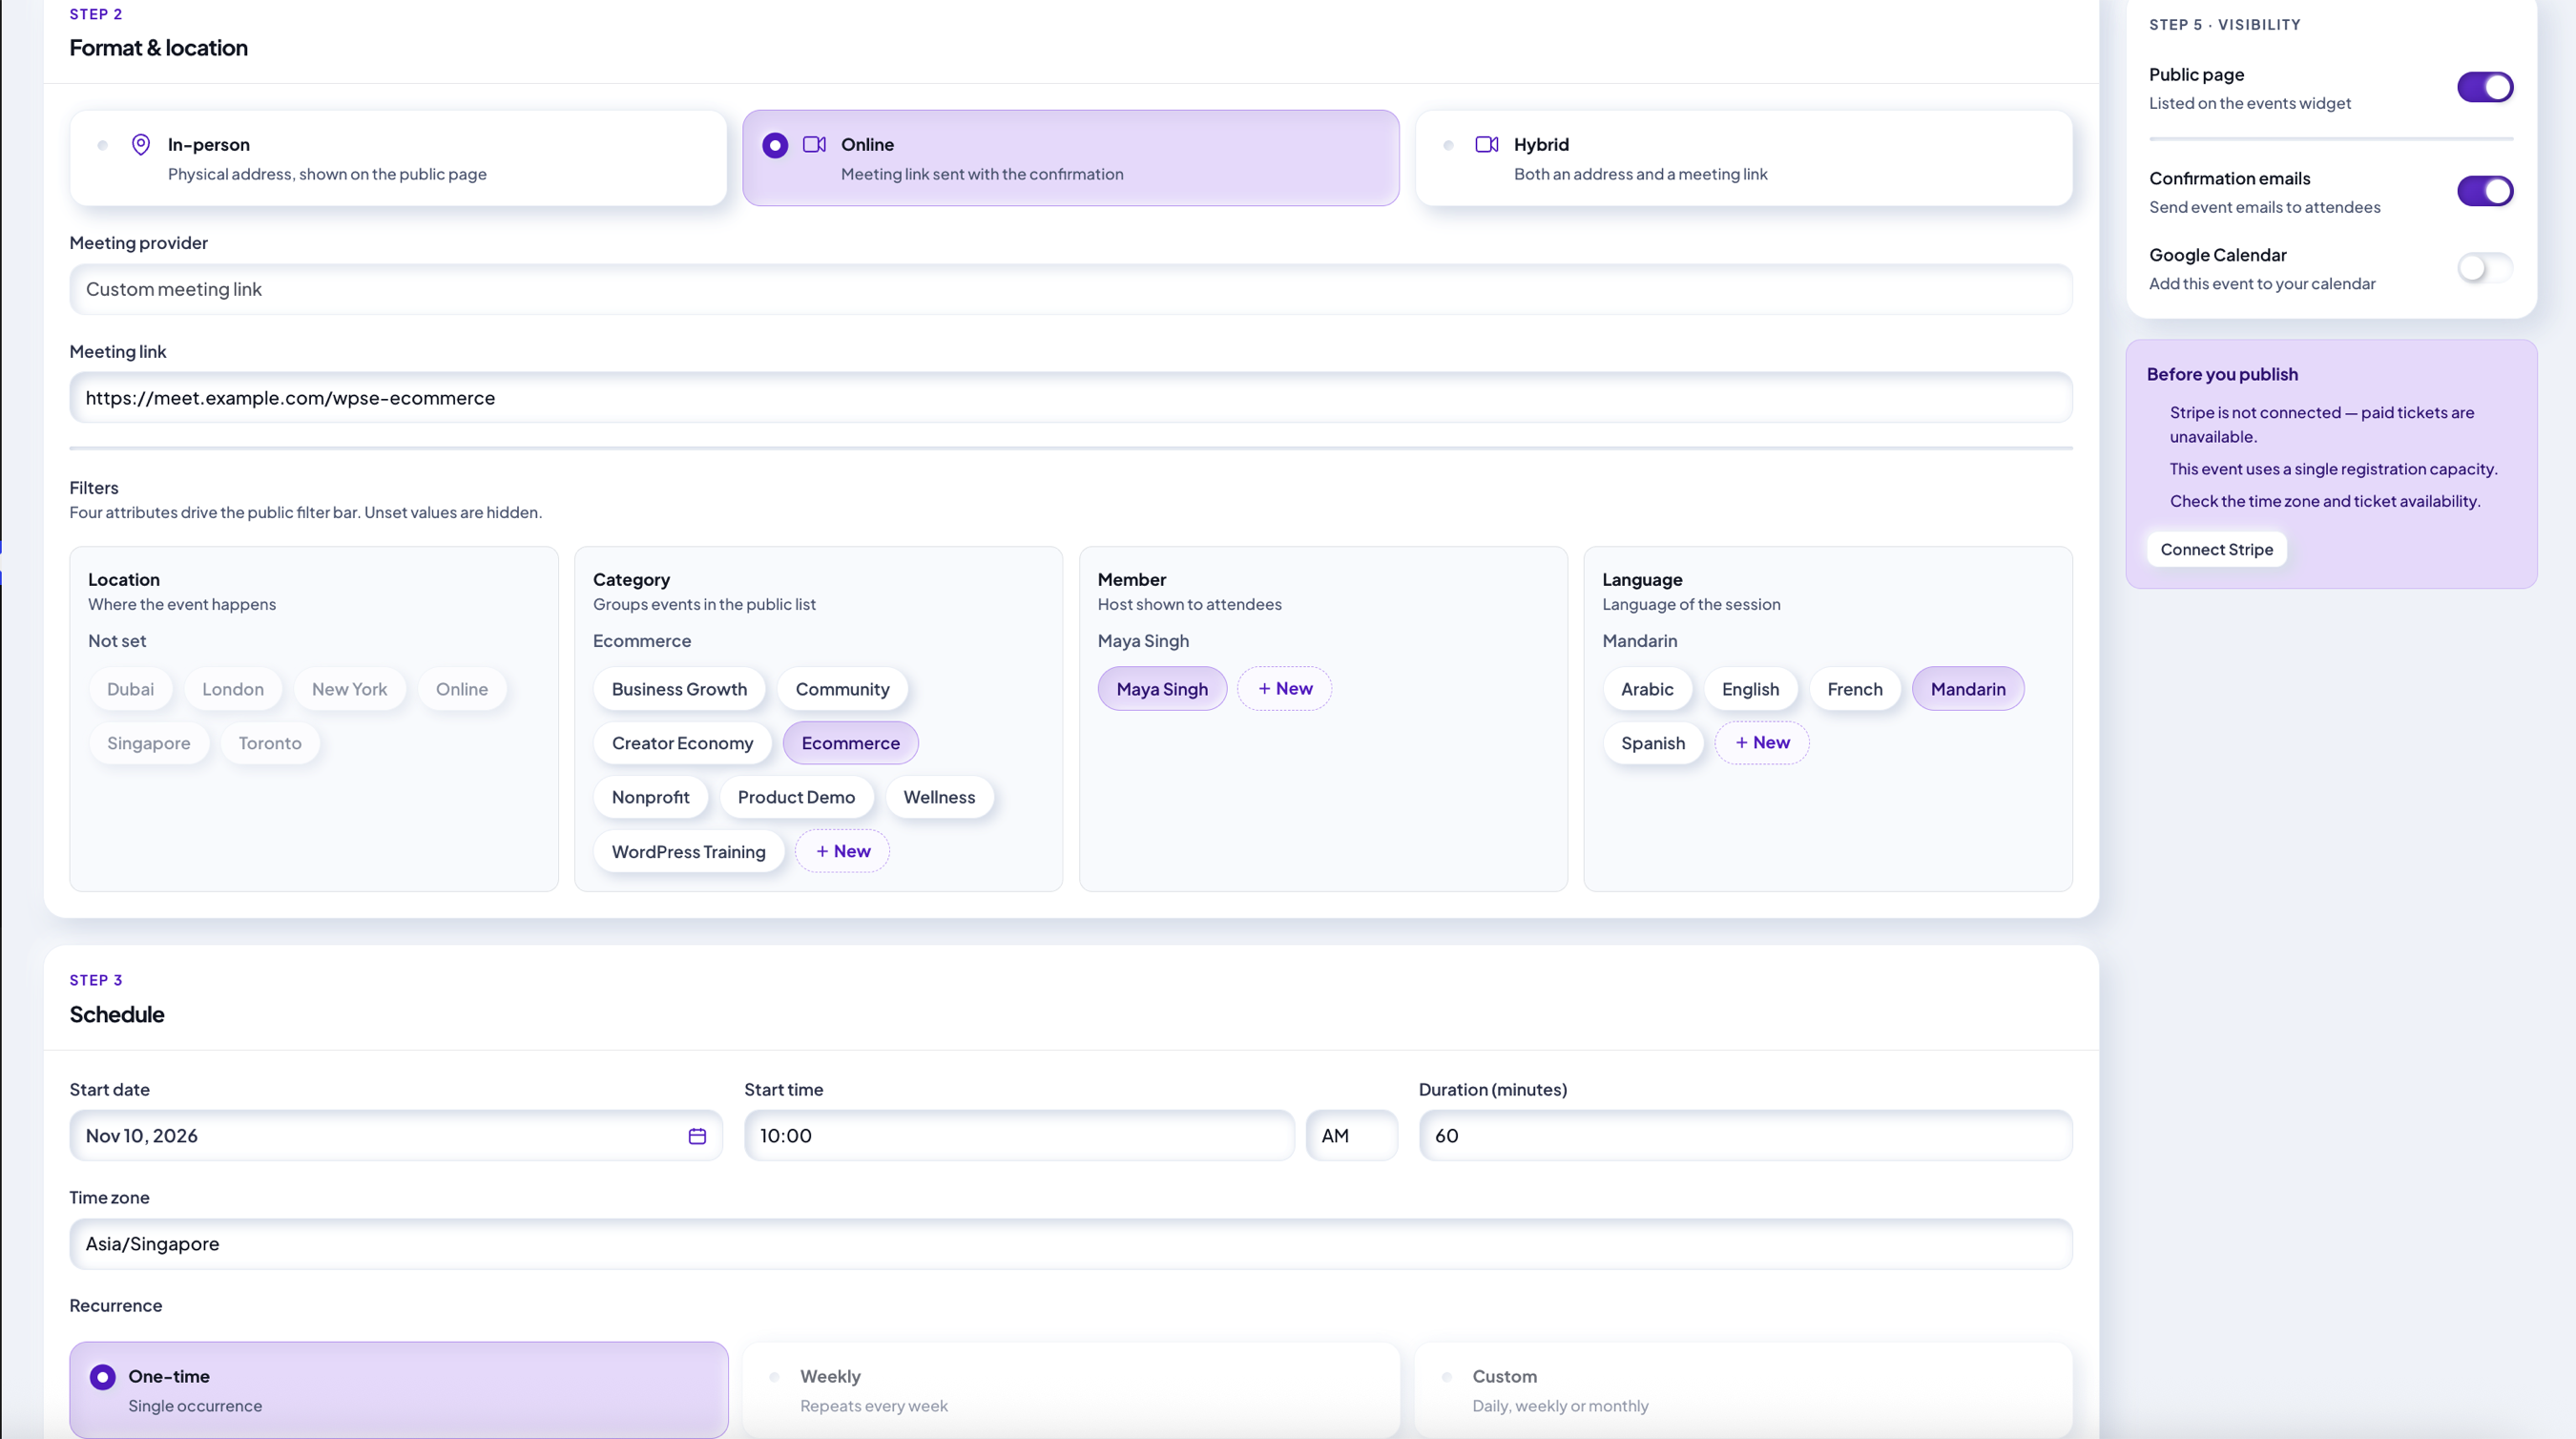The width and height of the screenshot is (2576, 1439).
Task: Click the Meeting link input field
Action: coord(1071,398)
